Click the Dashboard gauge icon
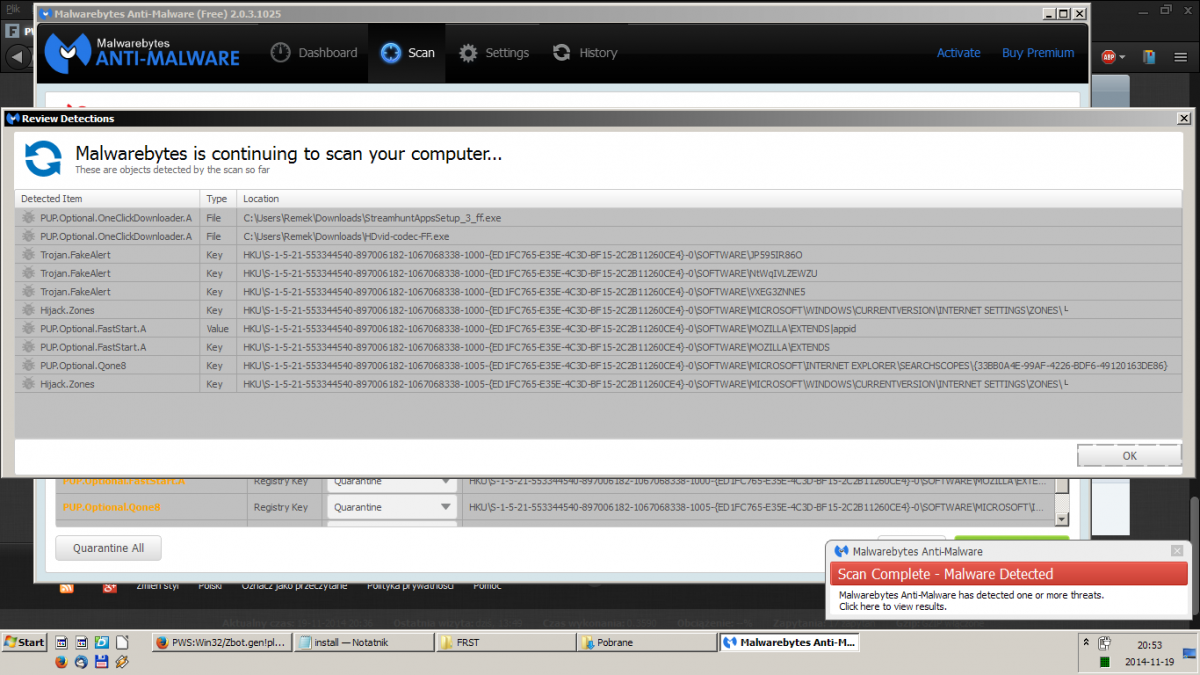Screen dimensions: 1200x675 coord(281,53)
